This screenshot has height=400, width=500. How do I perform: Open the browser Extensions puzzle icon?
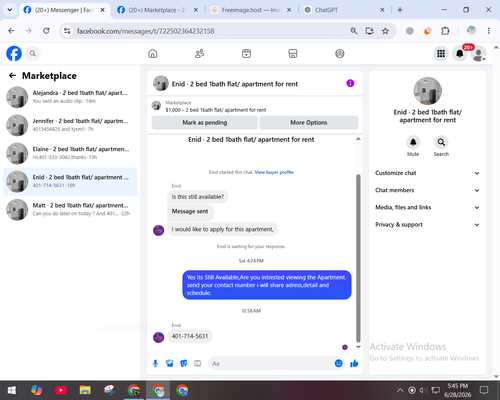(445, 31)
